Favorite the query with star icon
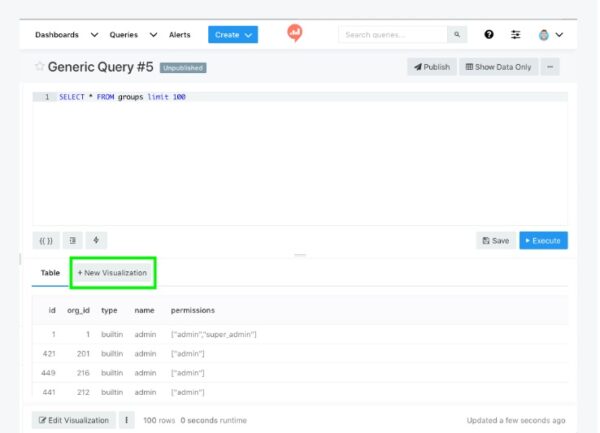 (39, 67)
